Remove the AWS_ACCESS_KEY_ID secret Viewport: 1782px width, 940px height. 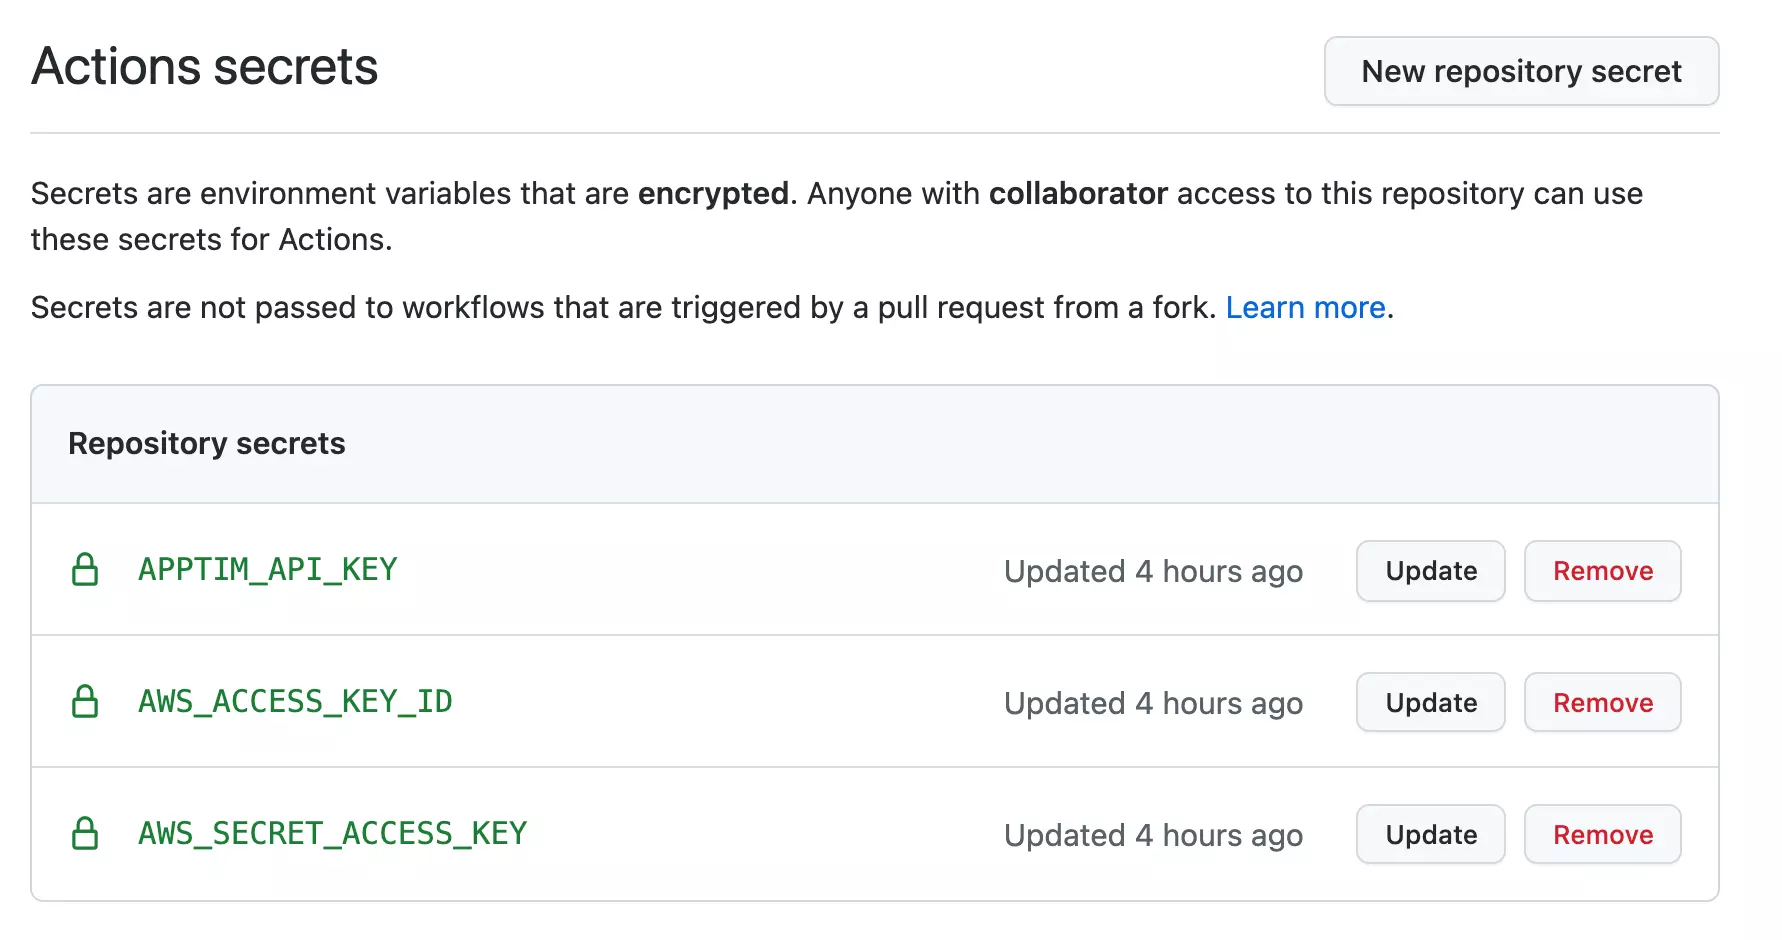coord(1602,702)
